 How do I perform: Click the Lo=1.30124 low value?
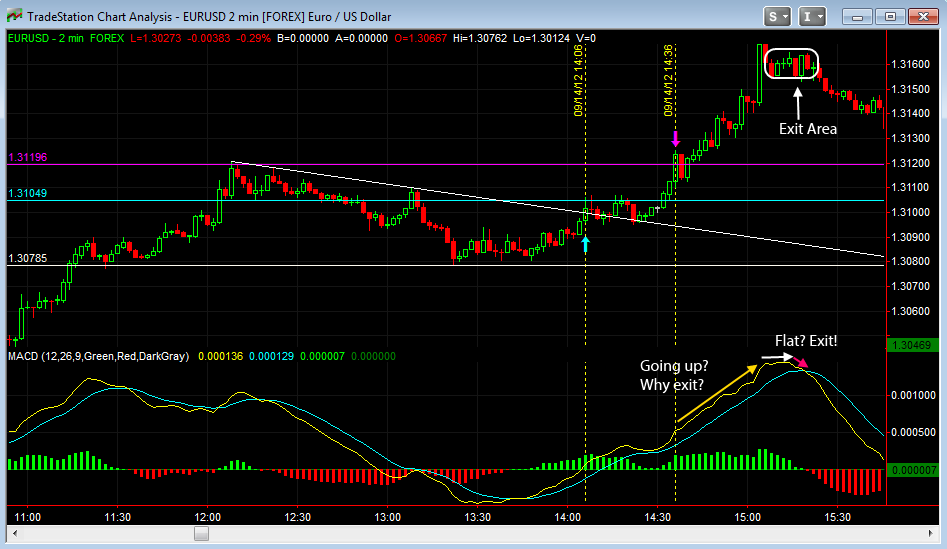tap(542, 38)
